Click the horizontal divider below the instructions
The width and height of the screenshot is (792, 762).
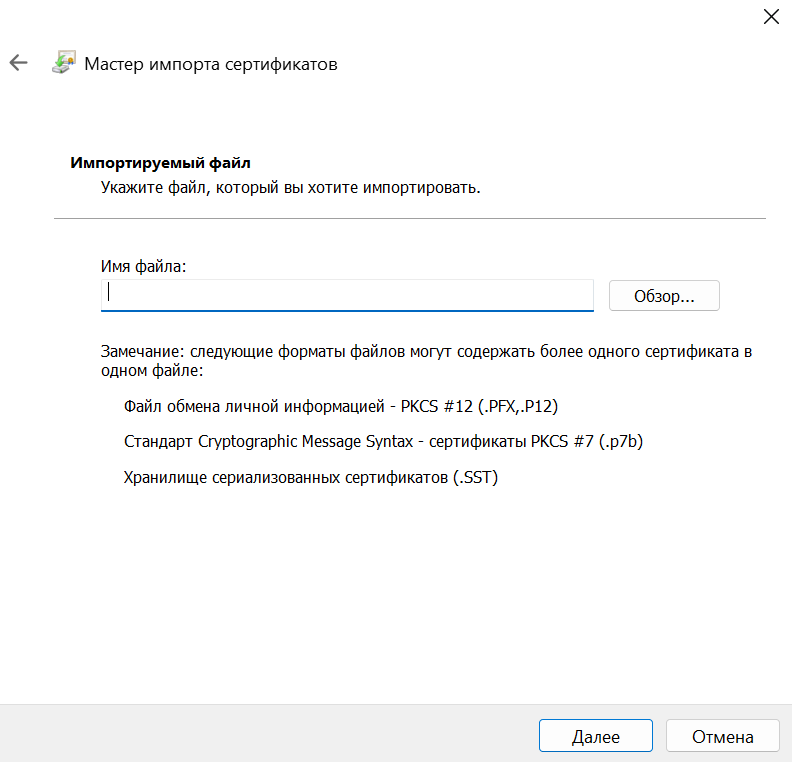pos(409,218)
